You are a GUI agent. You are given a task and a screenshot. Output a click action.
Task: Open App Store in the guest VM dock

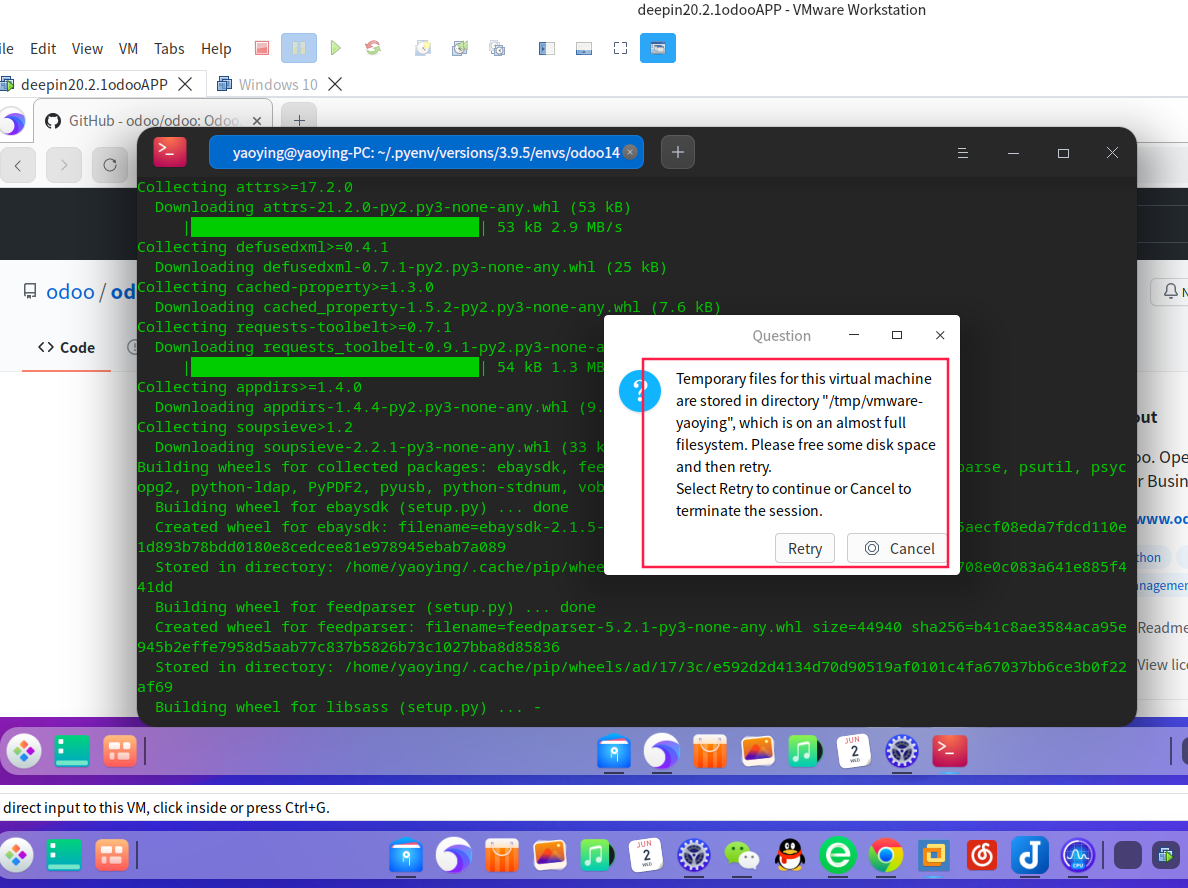709,752
